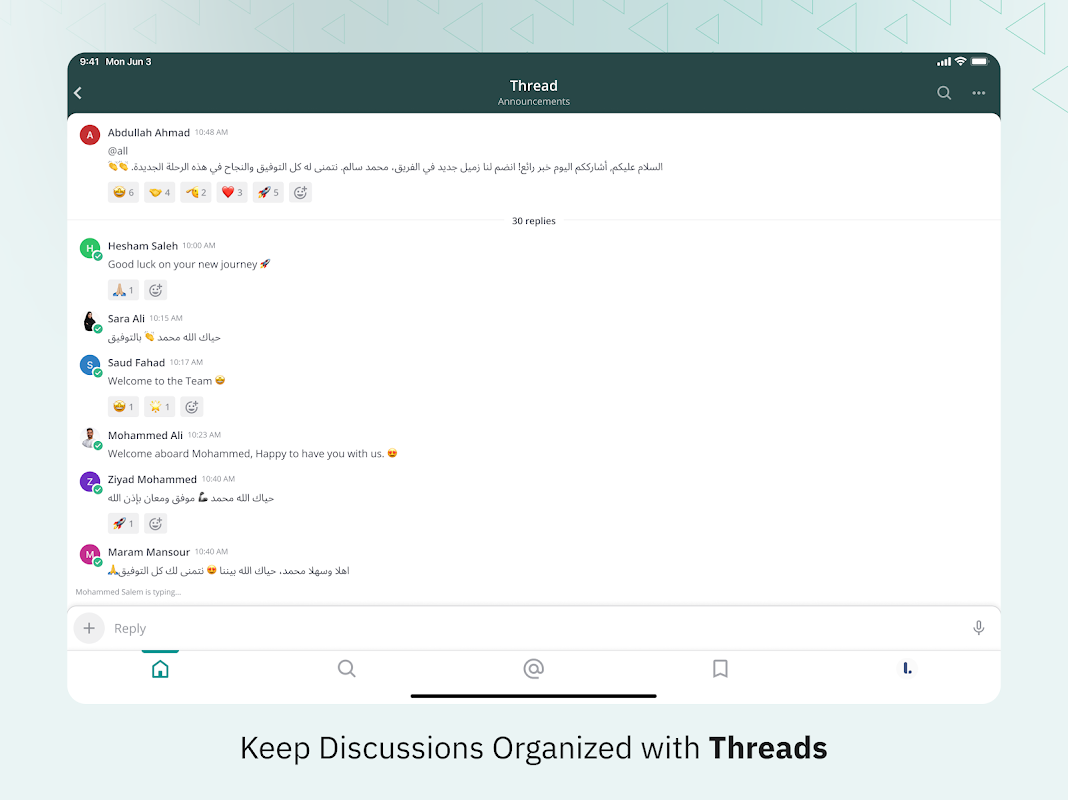This screenshot has height=800, width=1068.
Task: Open the profile tab at bottom right
Action: [x=907, y=669]
